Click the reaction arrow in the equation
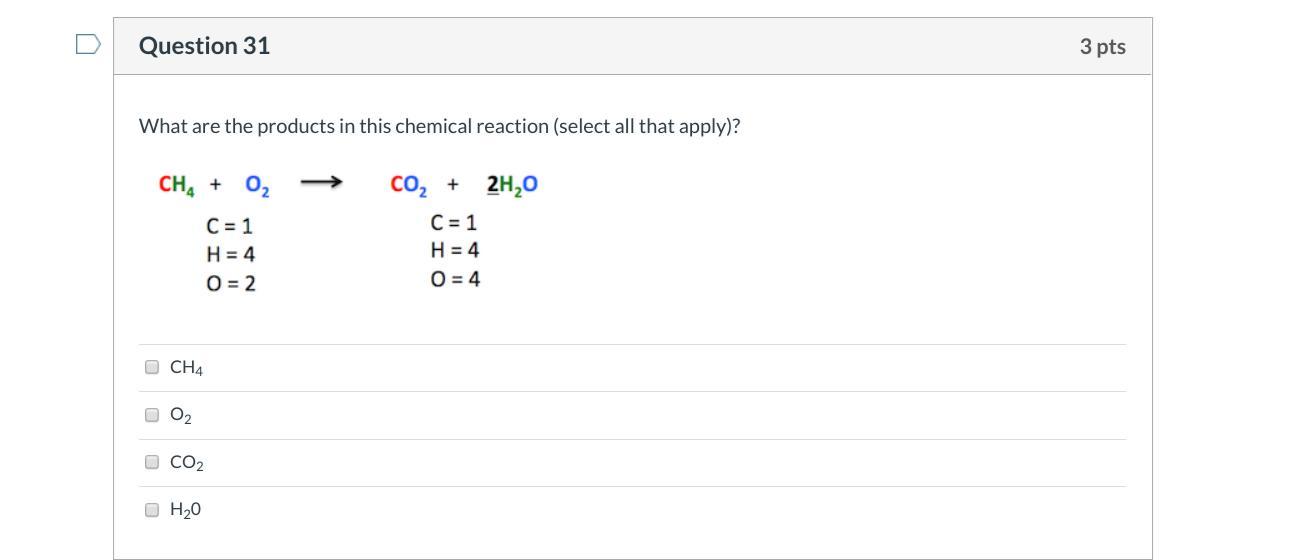 (321, 183)
